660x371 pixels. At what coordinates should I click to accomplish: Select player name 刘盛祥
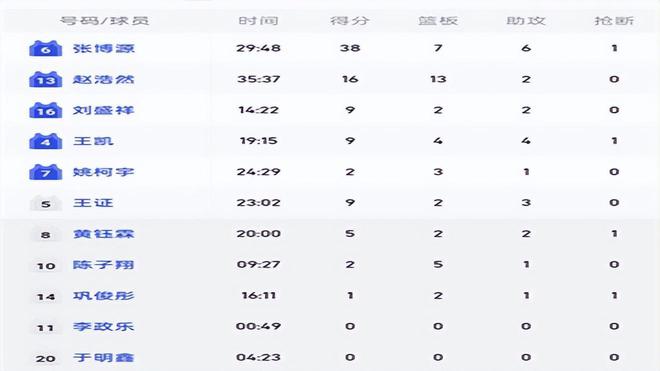[x=104, y=110]
